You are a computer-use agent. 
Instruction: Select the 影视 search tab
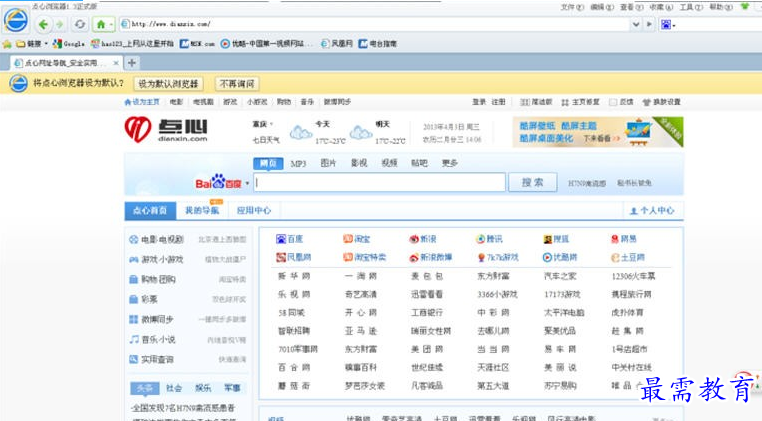pyautogui.click(x=359, y=163)
